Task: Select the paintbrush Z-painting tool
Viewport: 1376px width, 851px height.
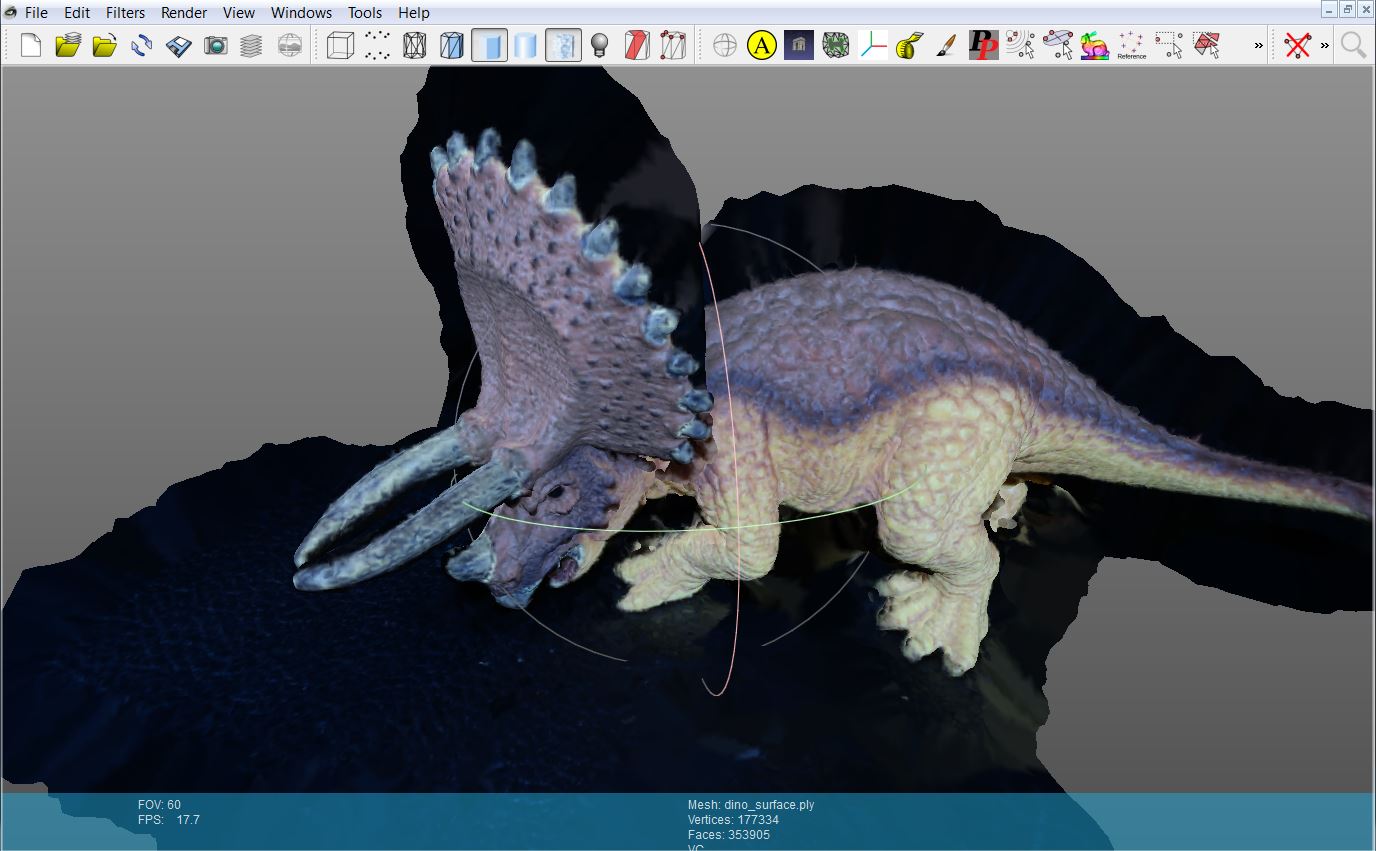Action: coord(947,45)
